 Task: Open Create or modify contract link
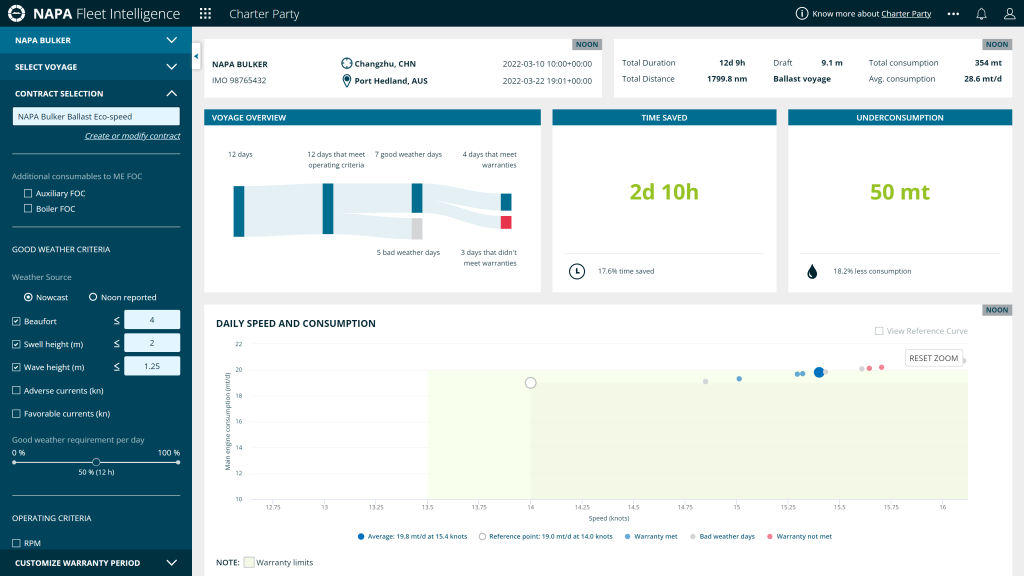pyautogui.click(x=132, y=136)
